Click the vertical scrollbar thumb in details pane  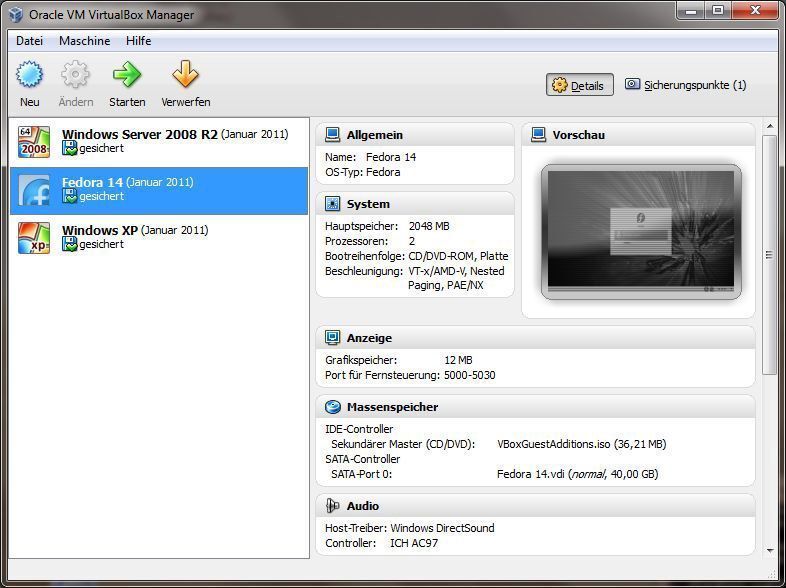point(769,255)
